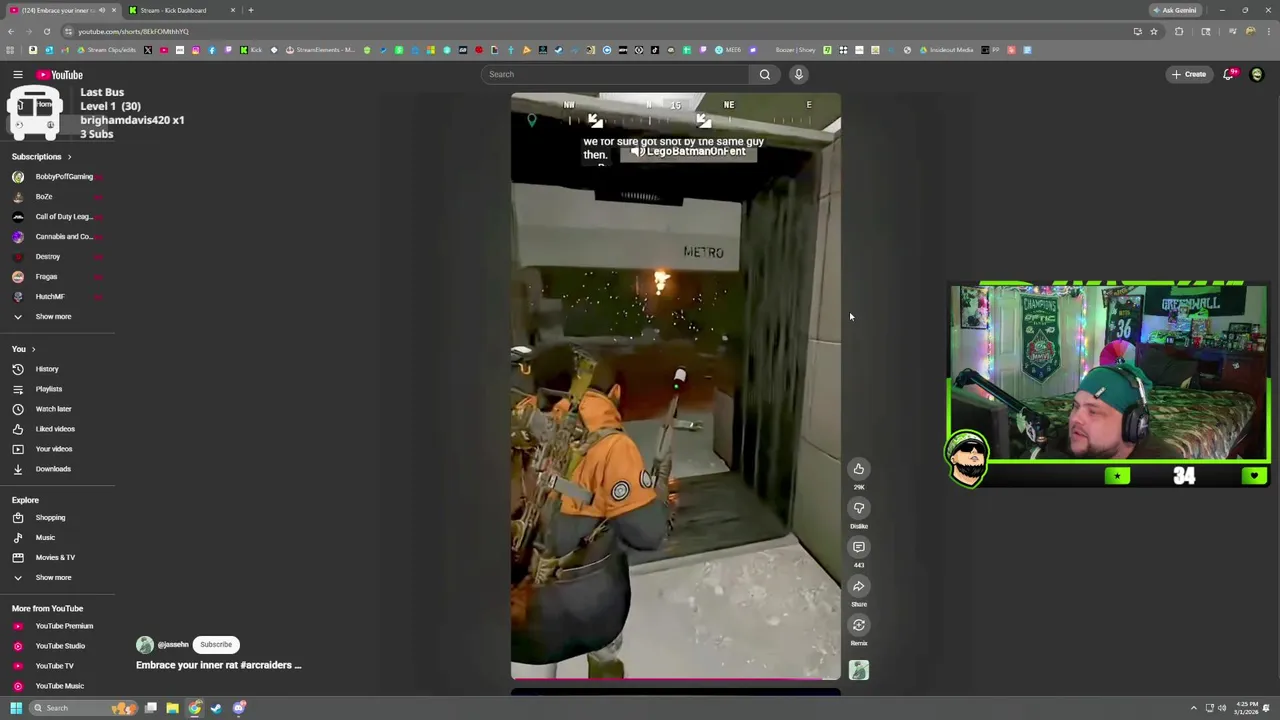
Task: Open Playlists page
Action: 56,389
